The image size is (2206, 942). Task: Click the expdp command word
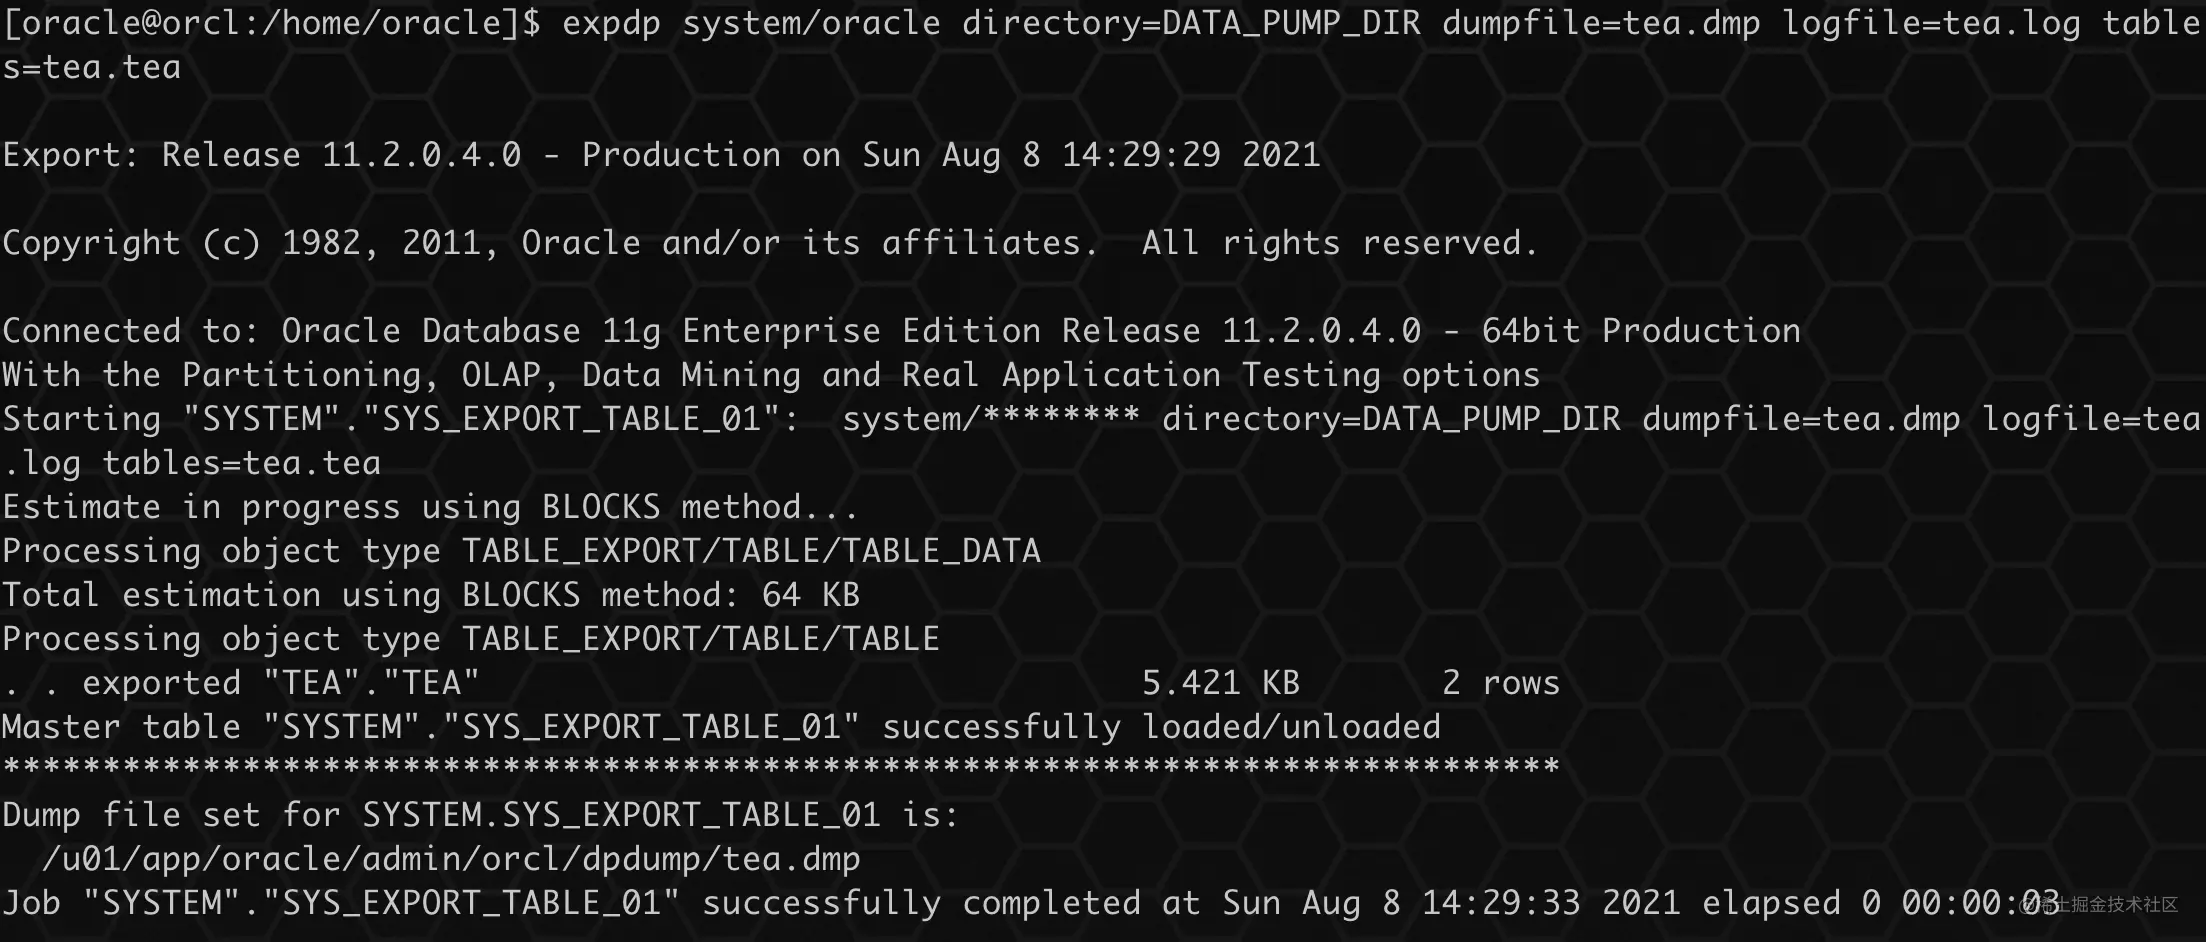611,24
